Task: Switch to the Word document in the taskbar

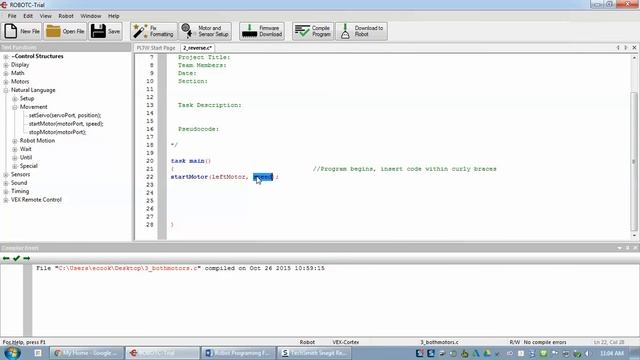Action: (x=238, y=353)
